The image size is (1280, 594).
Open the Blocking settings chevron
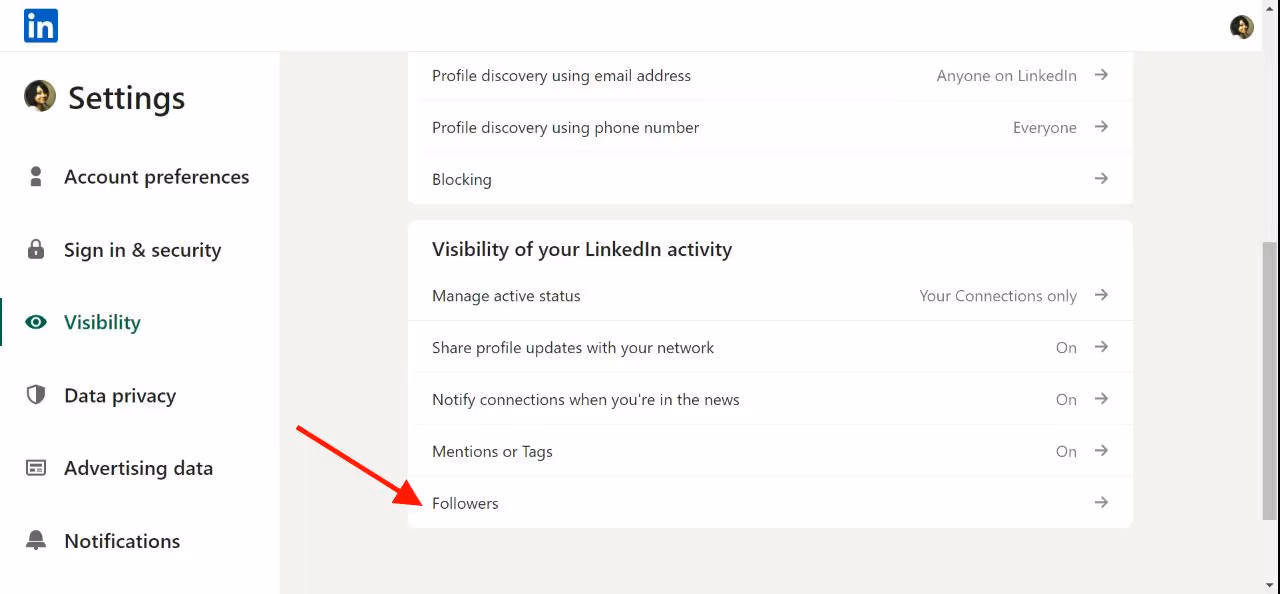(1100, 178)
